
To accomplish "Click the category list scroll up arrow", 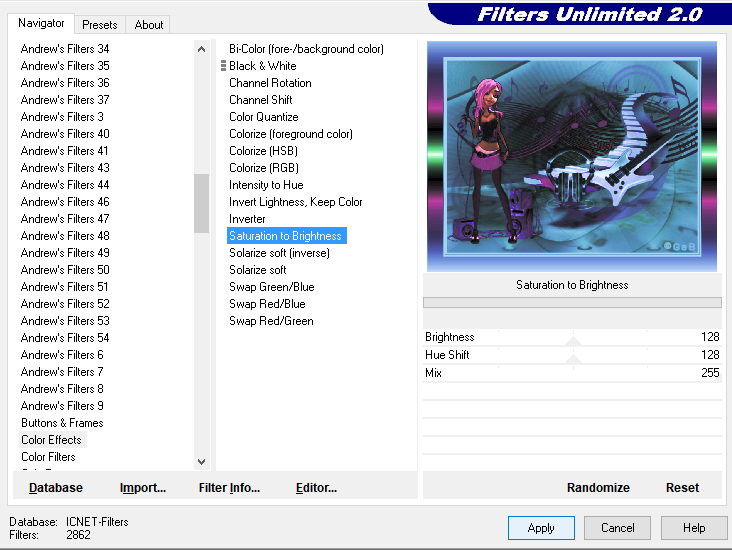I will pos(201,49).
